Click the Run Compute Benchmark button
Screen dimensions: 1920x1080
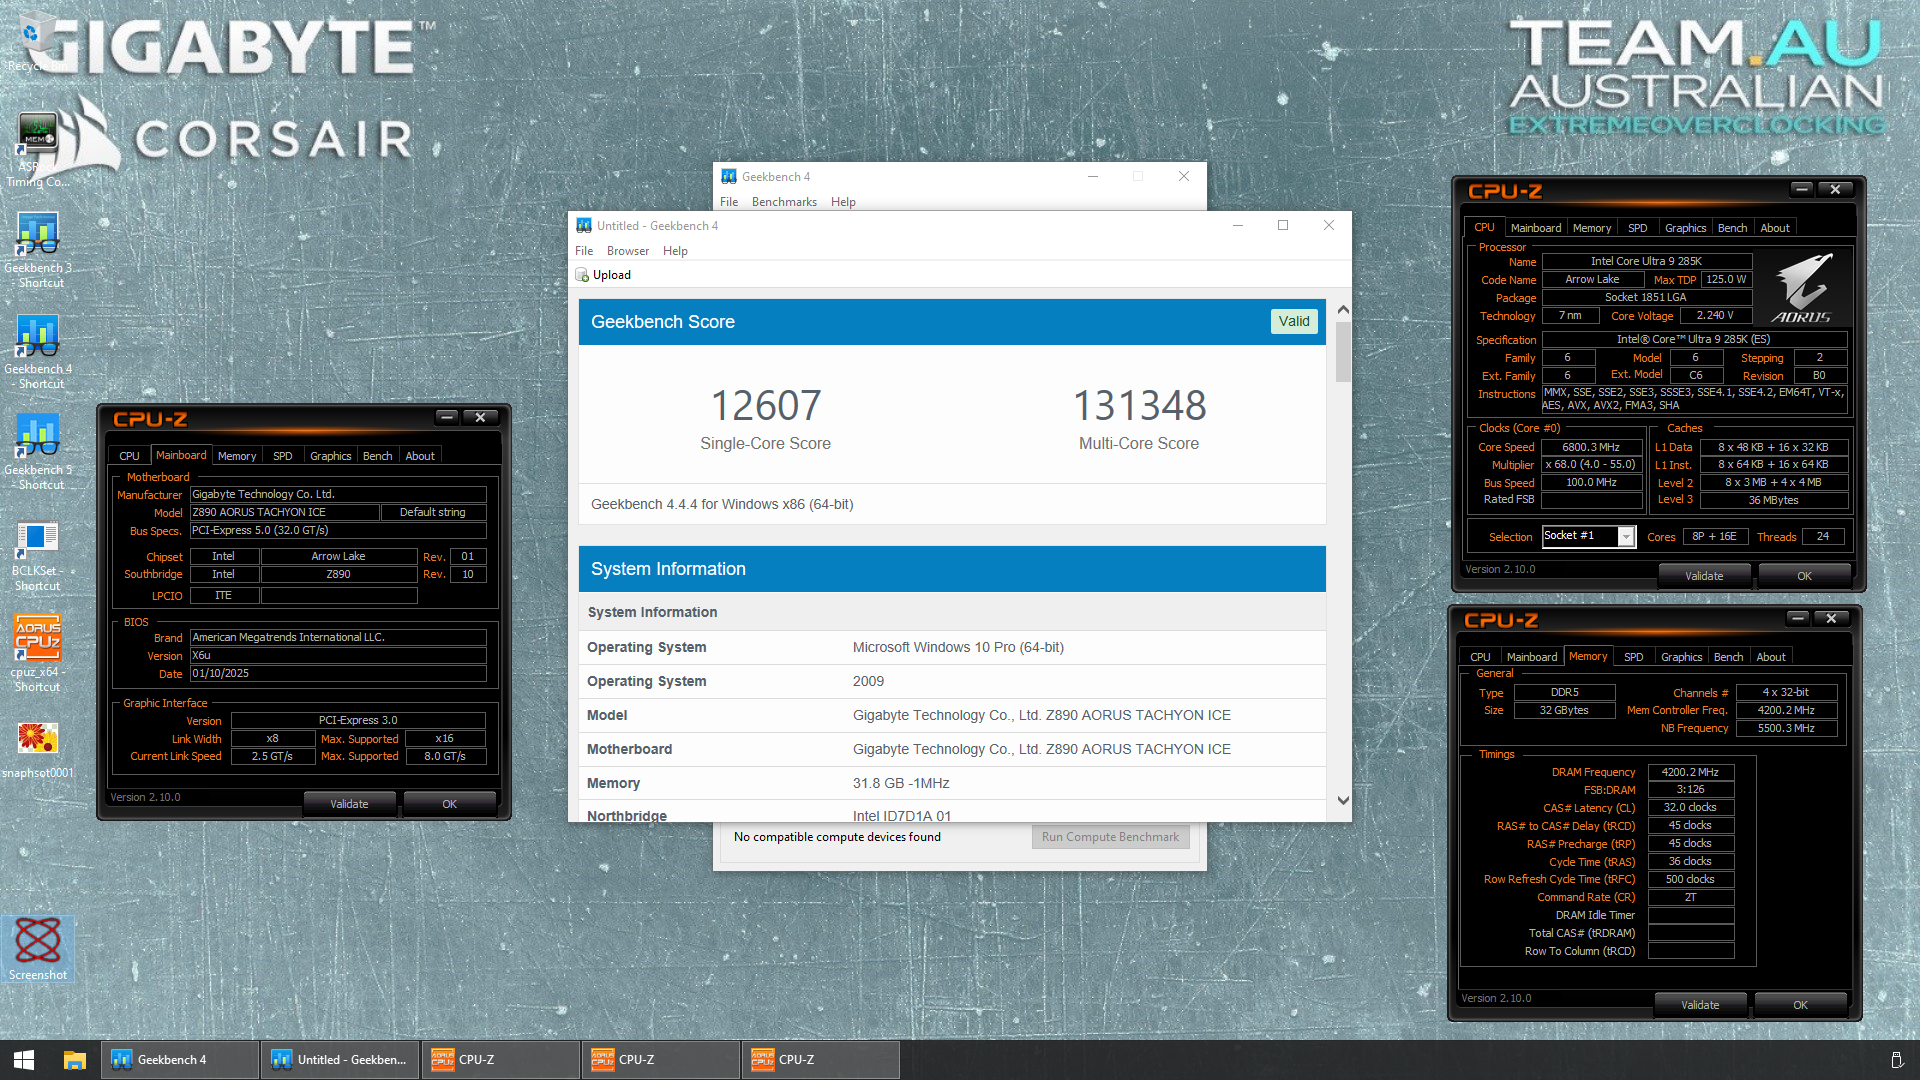pos(1110,837)
